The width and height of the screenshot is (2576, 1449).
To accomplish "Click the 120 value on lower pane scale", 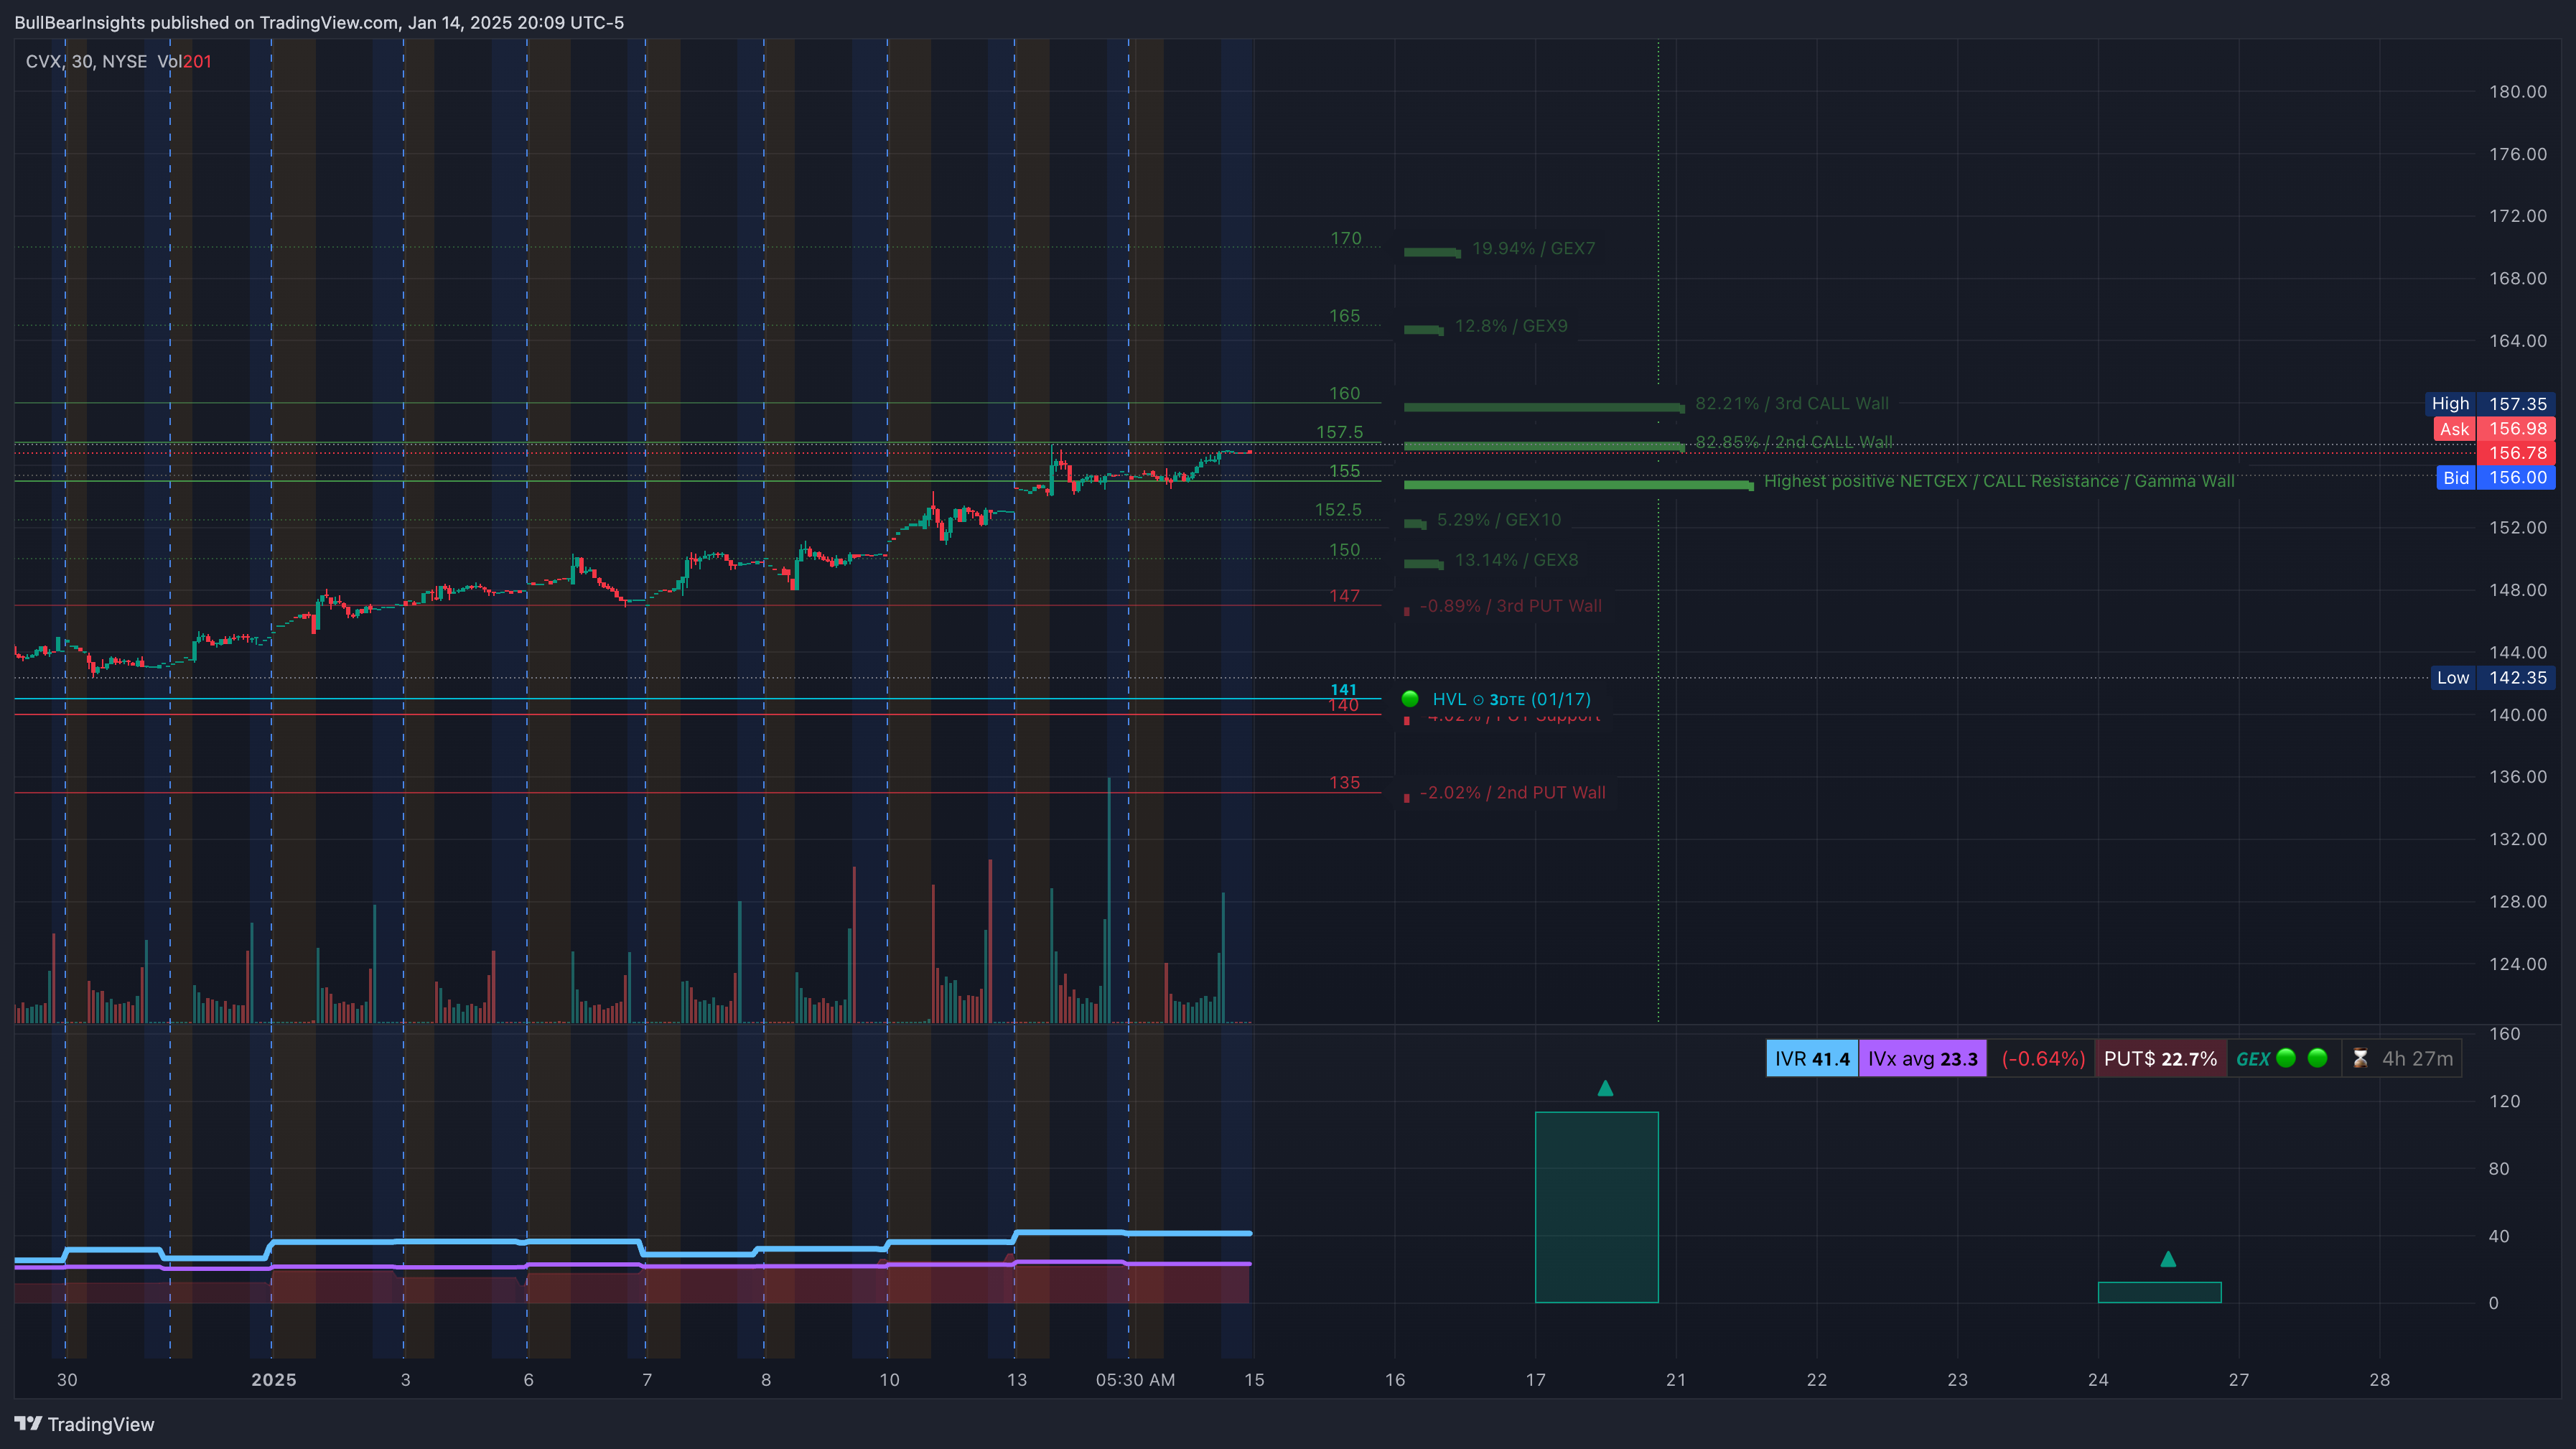I will click(2504, 1101).
